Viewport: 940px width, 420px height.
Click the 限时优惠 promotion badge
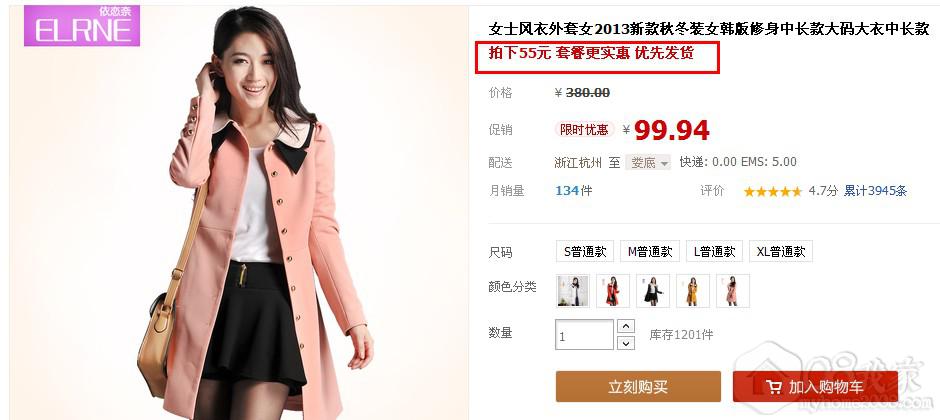(x=584, y=129)
